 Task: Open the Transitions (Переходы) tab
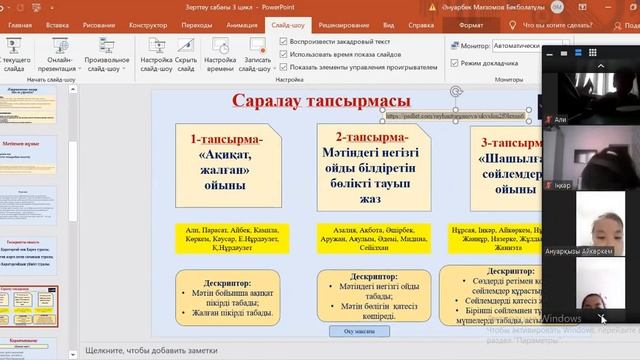197,25
